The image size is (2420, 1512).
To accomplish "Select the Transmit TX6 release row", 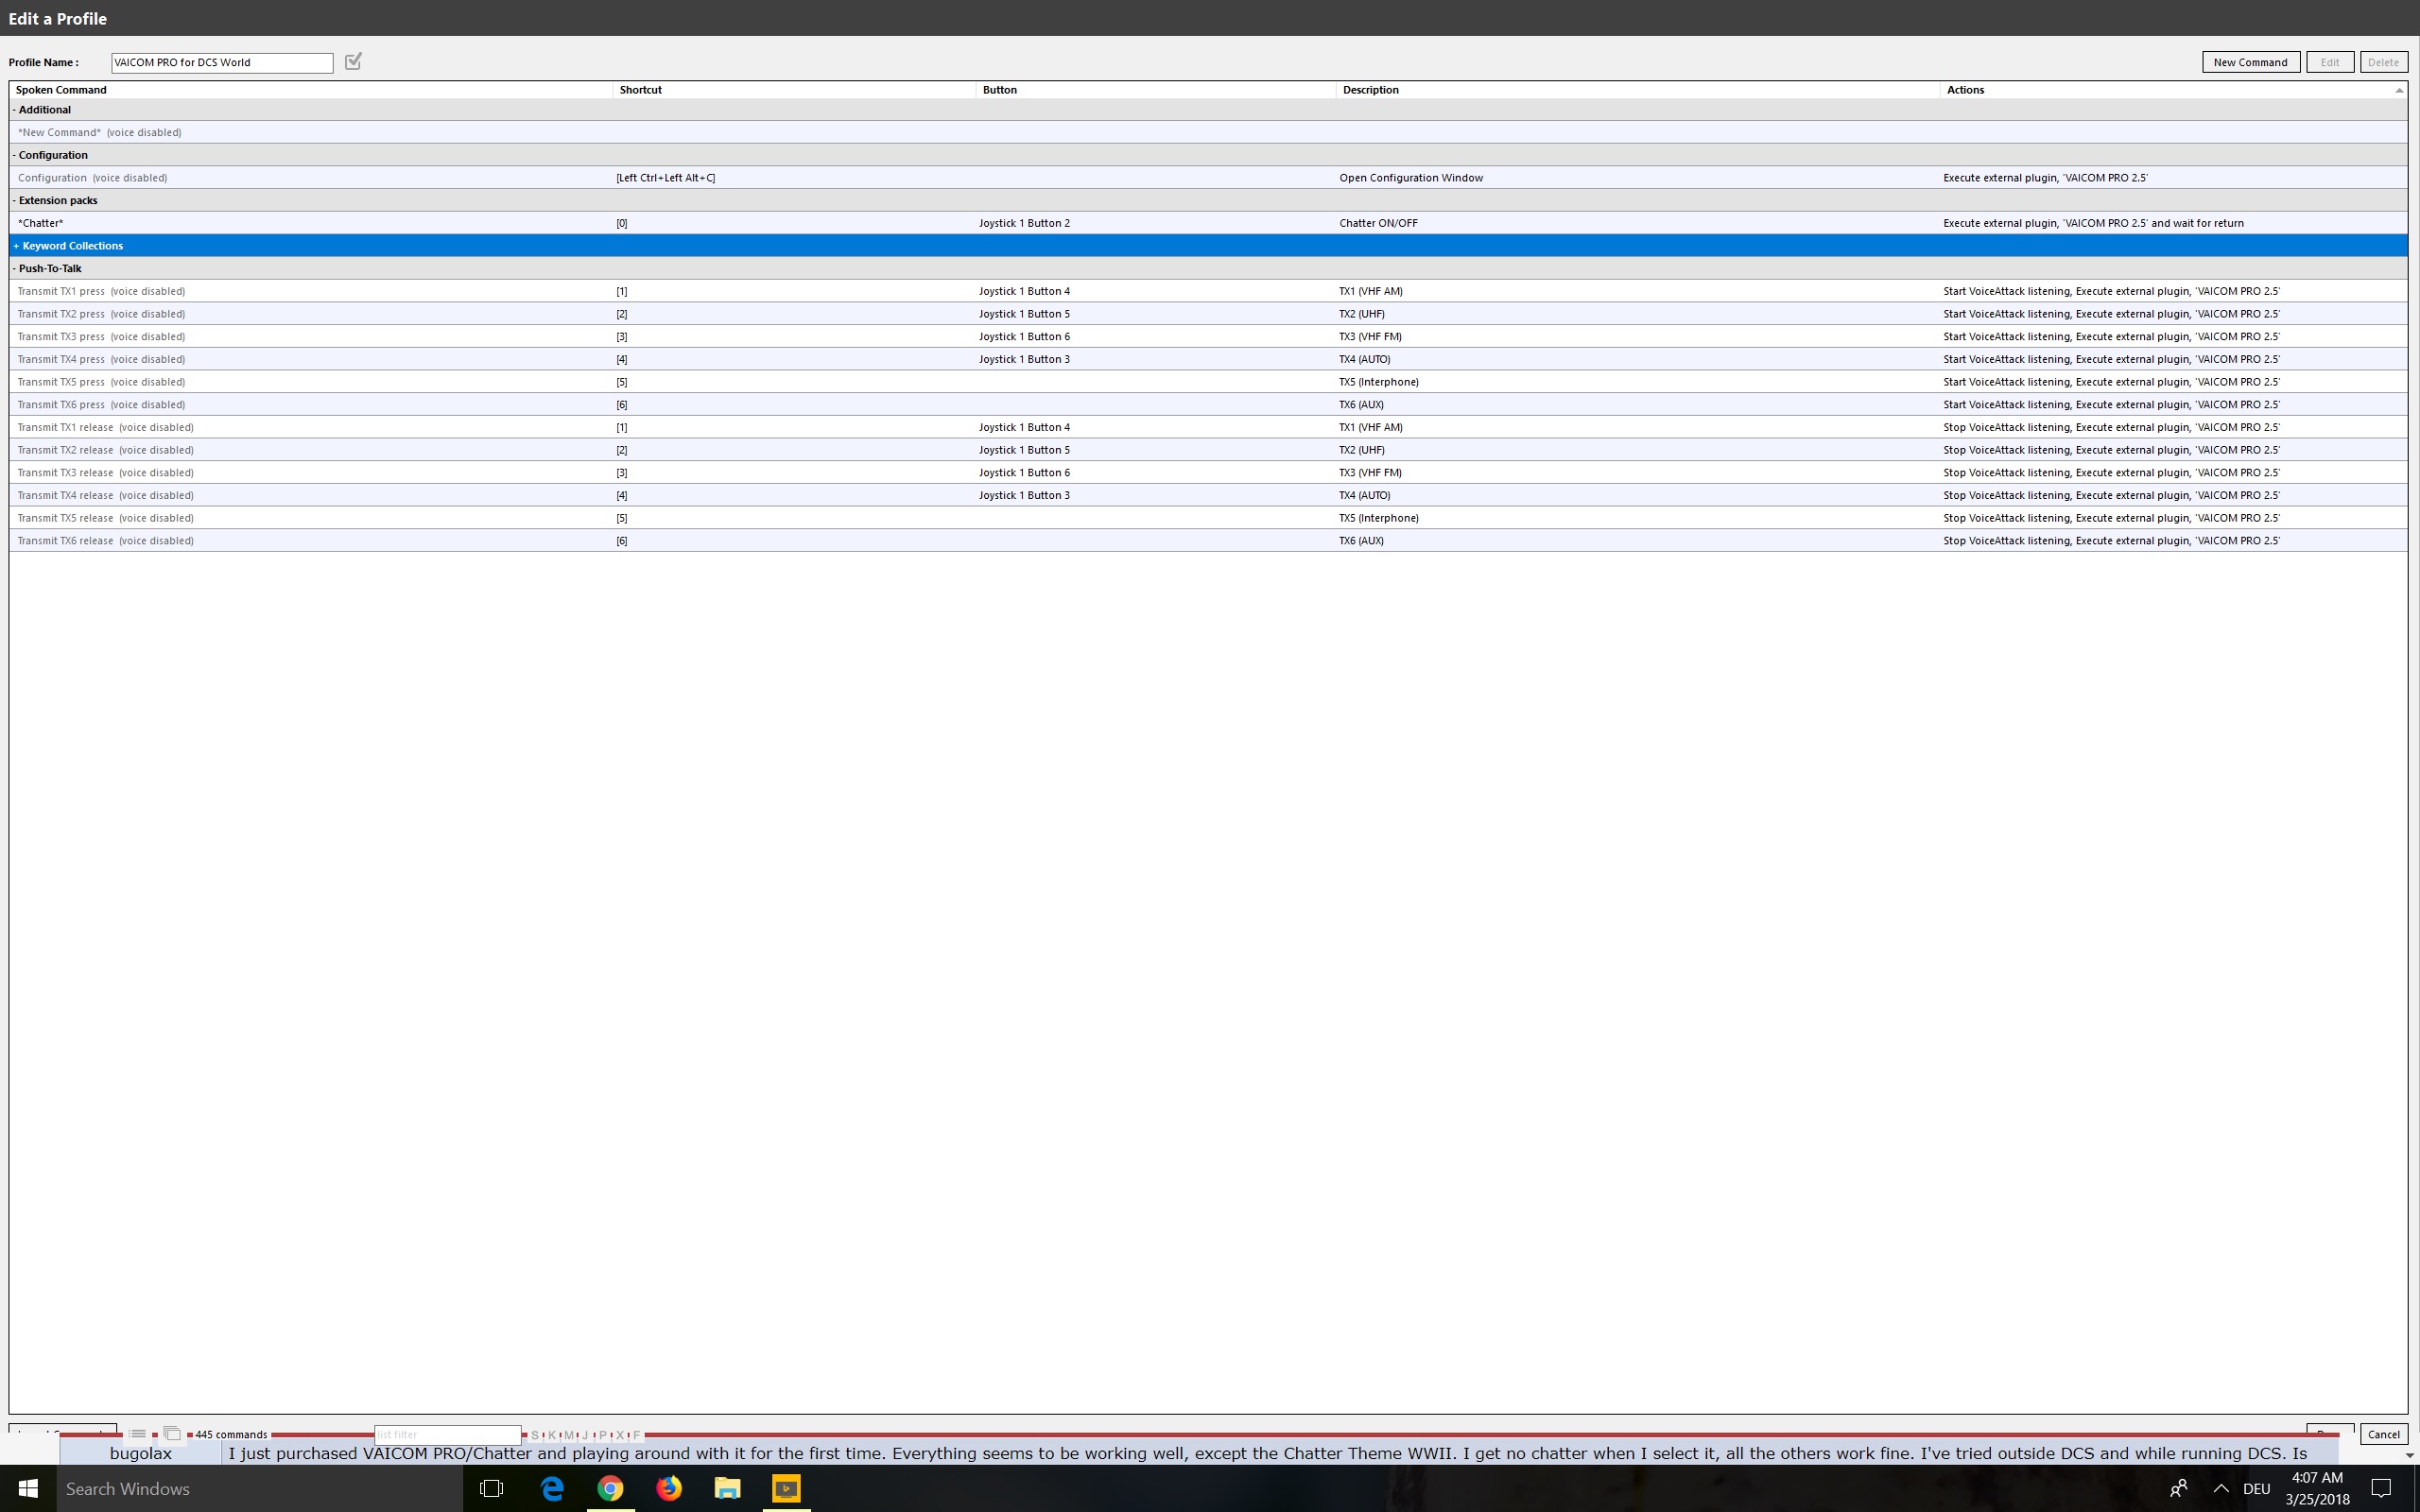I will (x=1208, y=540).
